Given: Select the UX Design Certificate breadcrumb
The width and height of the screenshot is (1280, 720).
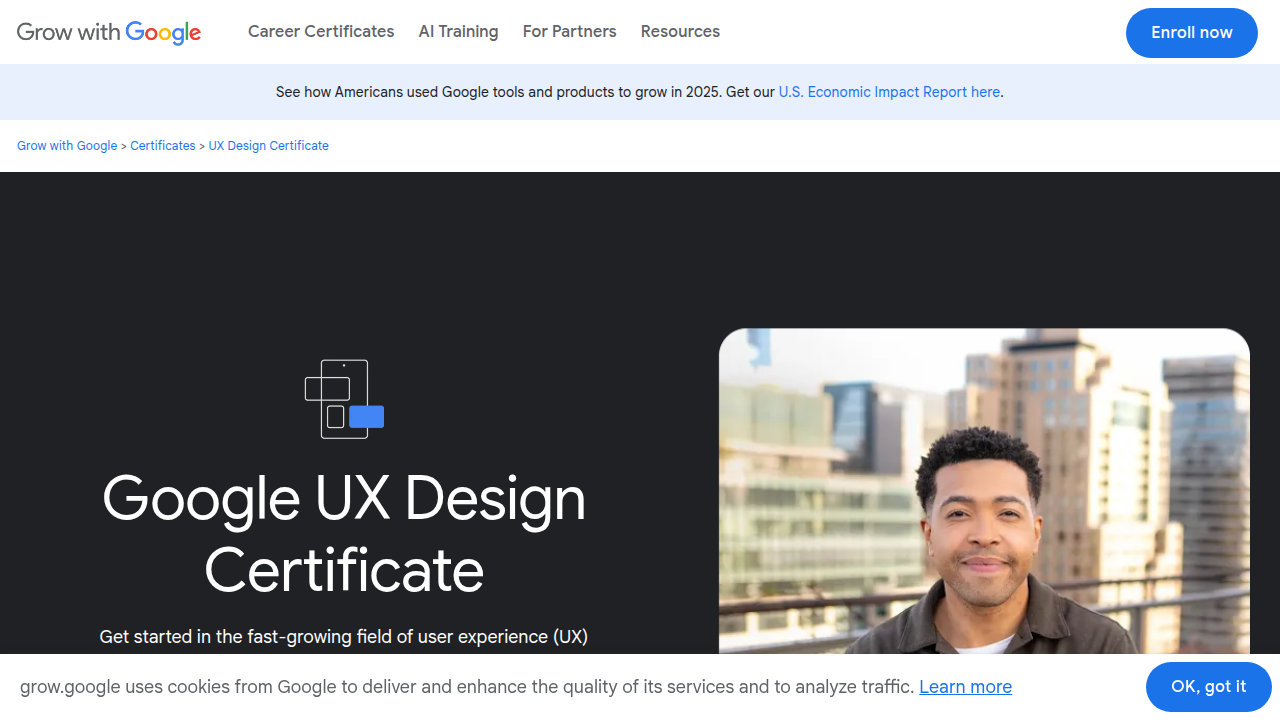Looking at the screenshot, I should click(x=268, y=145).
